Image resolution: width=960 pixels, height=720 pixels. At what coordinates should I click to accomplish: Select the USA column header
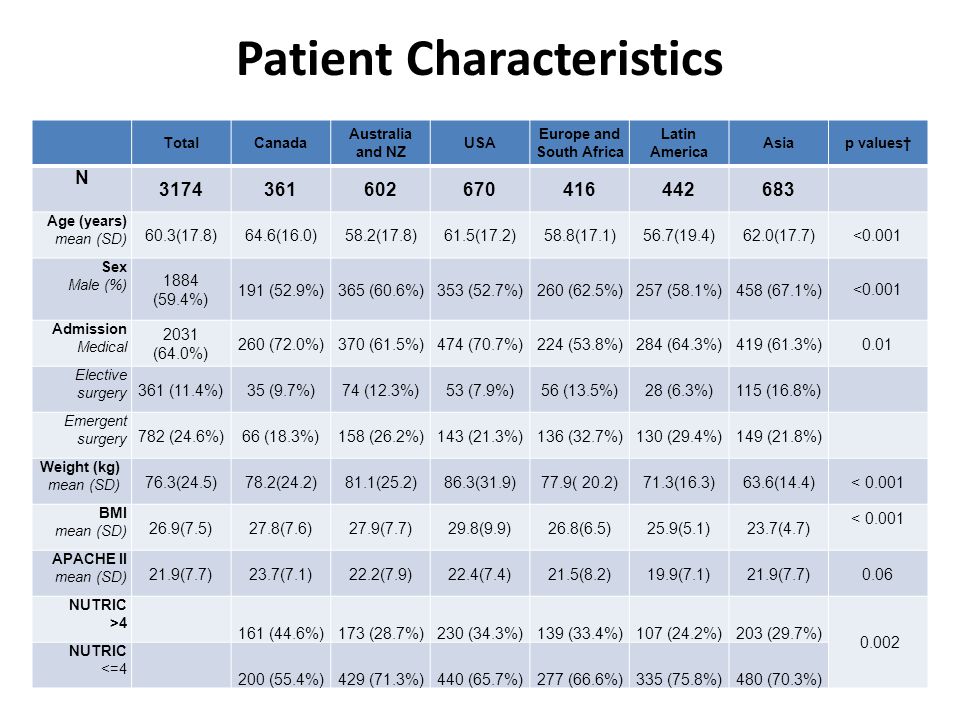click(479, 143)
